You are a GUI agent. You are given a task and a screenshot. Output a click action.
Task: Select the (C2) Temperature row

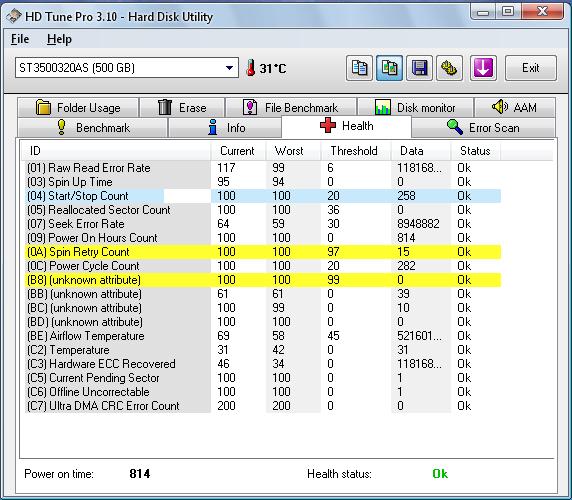point(263,350)
